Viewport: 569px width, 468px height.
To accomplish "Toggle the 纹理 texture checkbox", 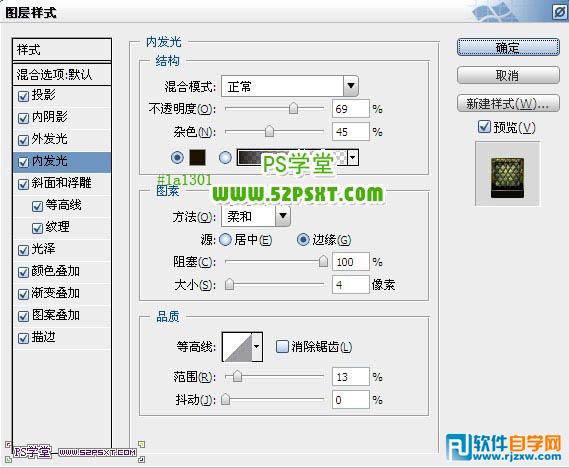I will 37,228.
